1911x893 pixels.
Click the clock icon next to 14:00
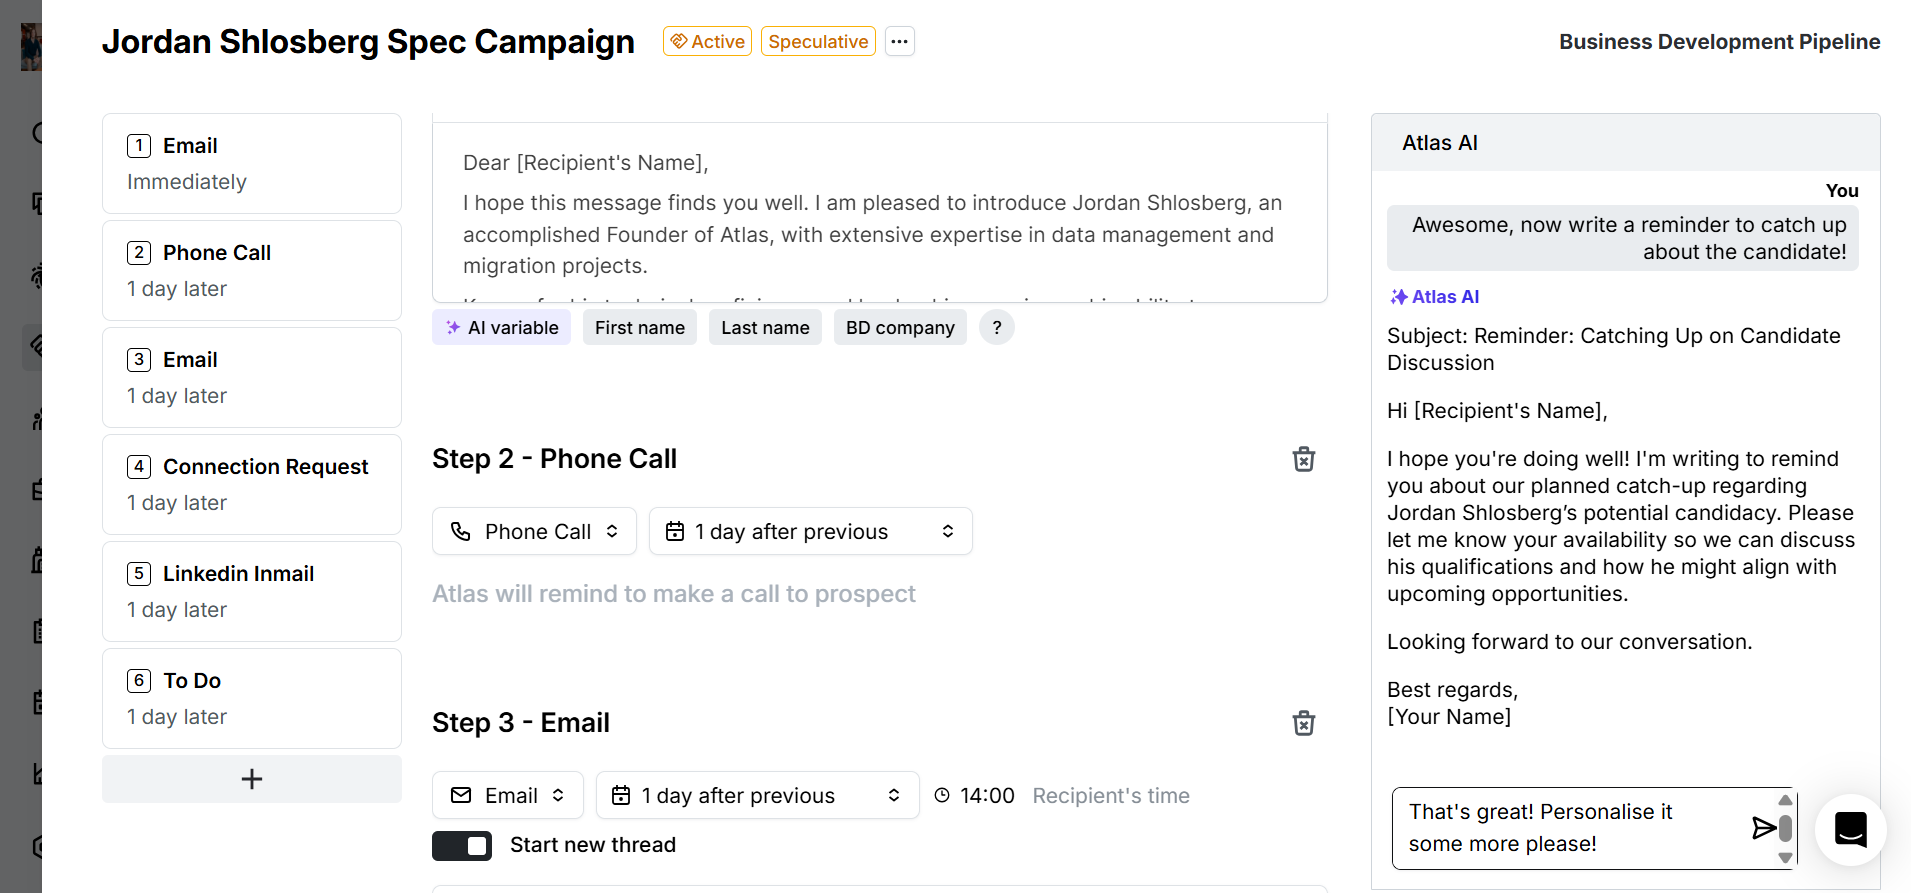(x=942, y=796)
